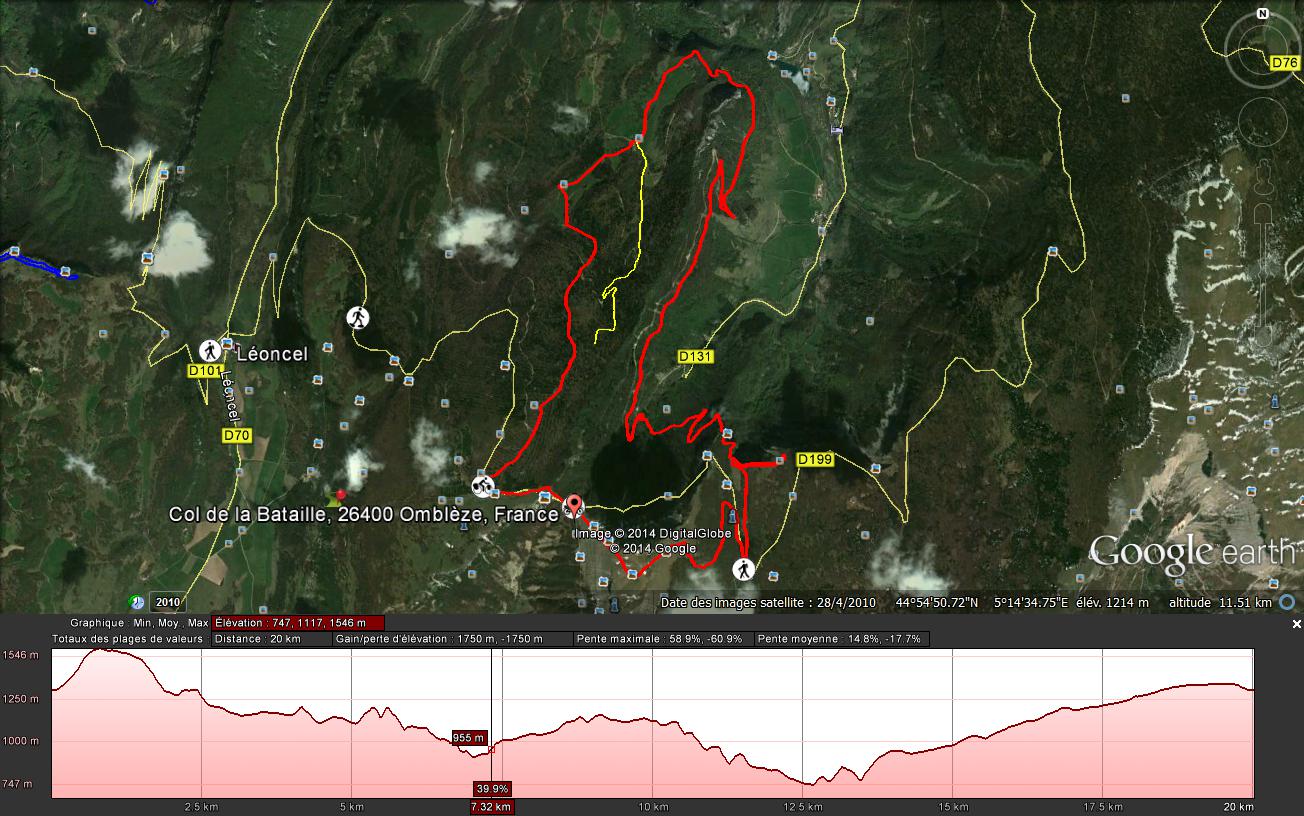Click the 2010 historical imagery date button
Image resolution: width=1304 pixels, height=816 pixels.
[167, 602]
